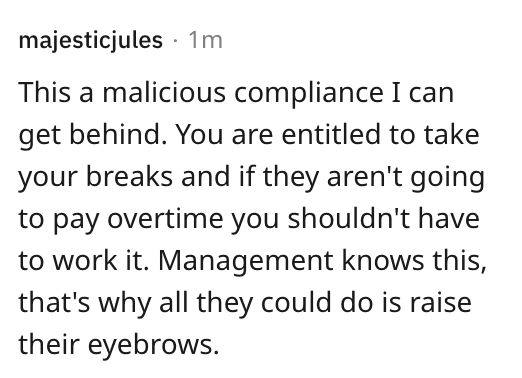Open majesticjules user profile link
Image resolution: width=522 pixels, height=378 pixels.
pyautogui.click(x=91, y=41)
